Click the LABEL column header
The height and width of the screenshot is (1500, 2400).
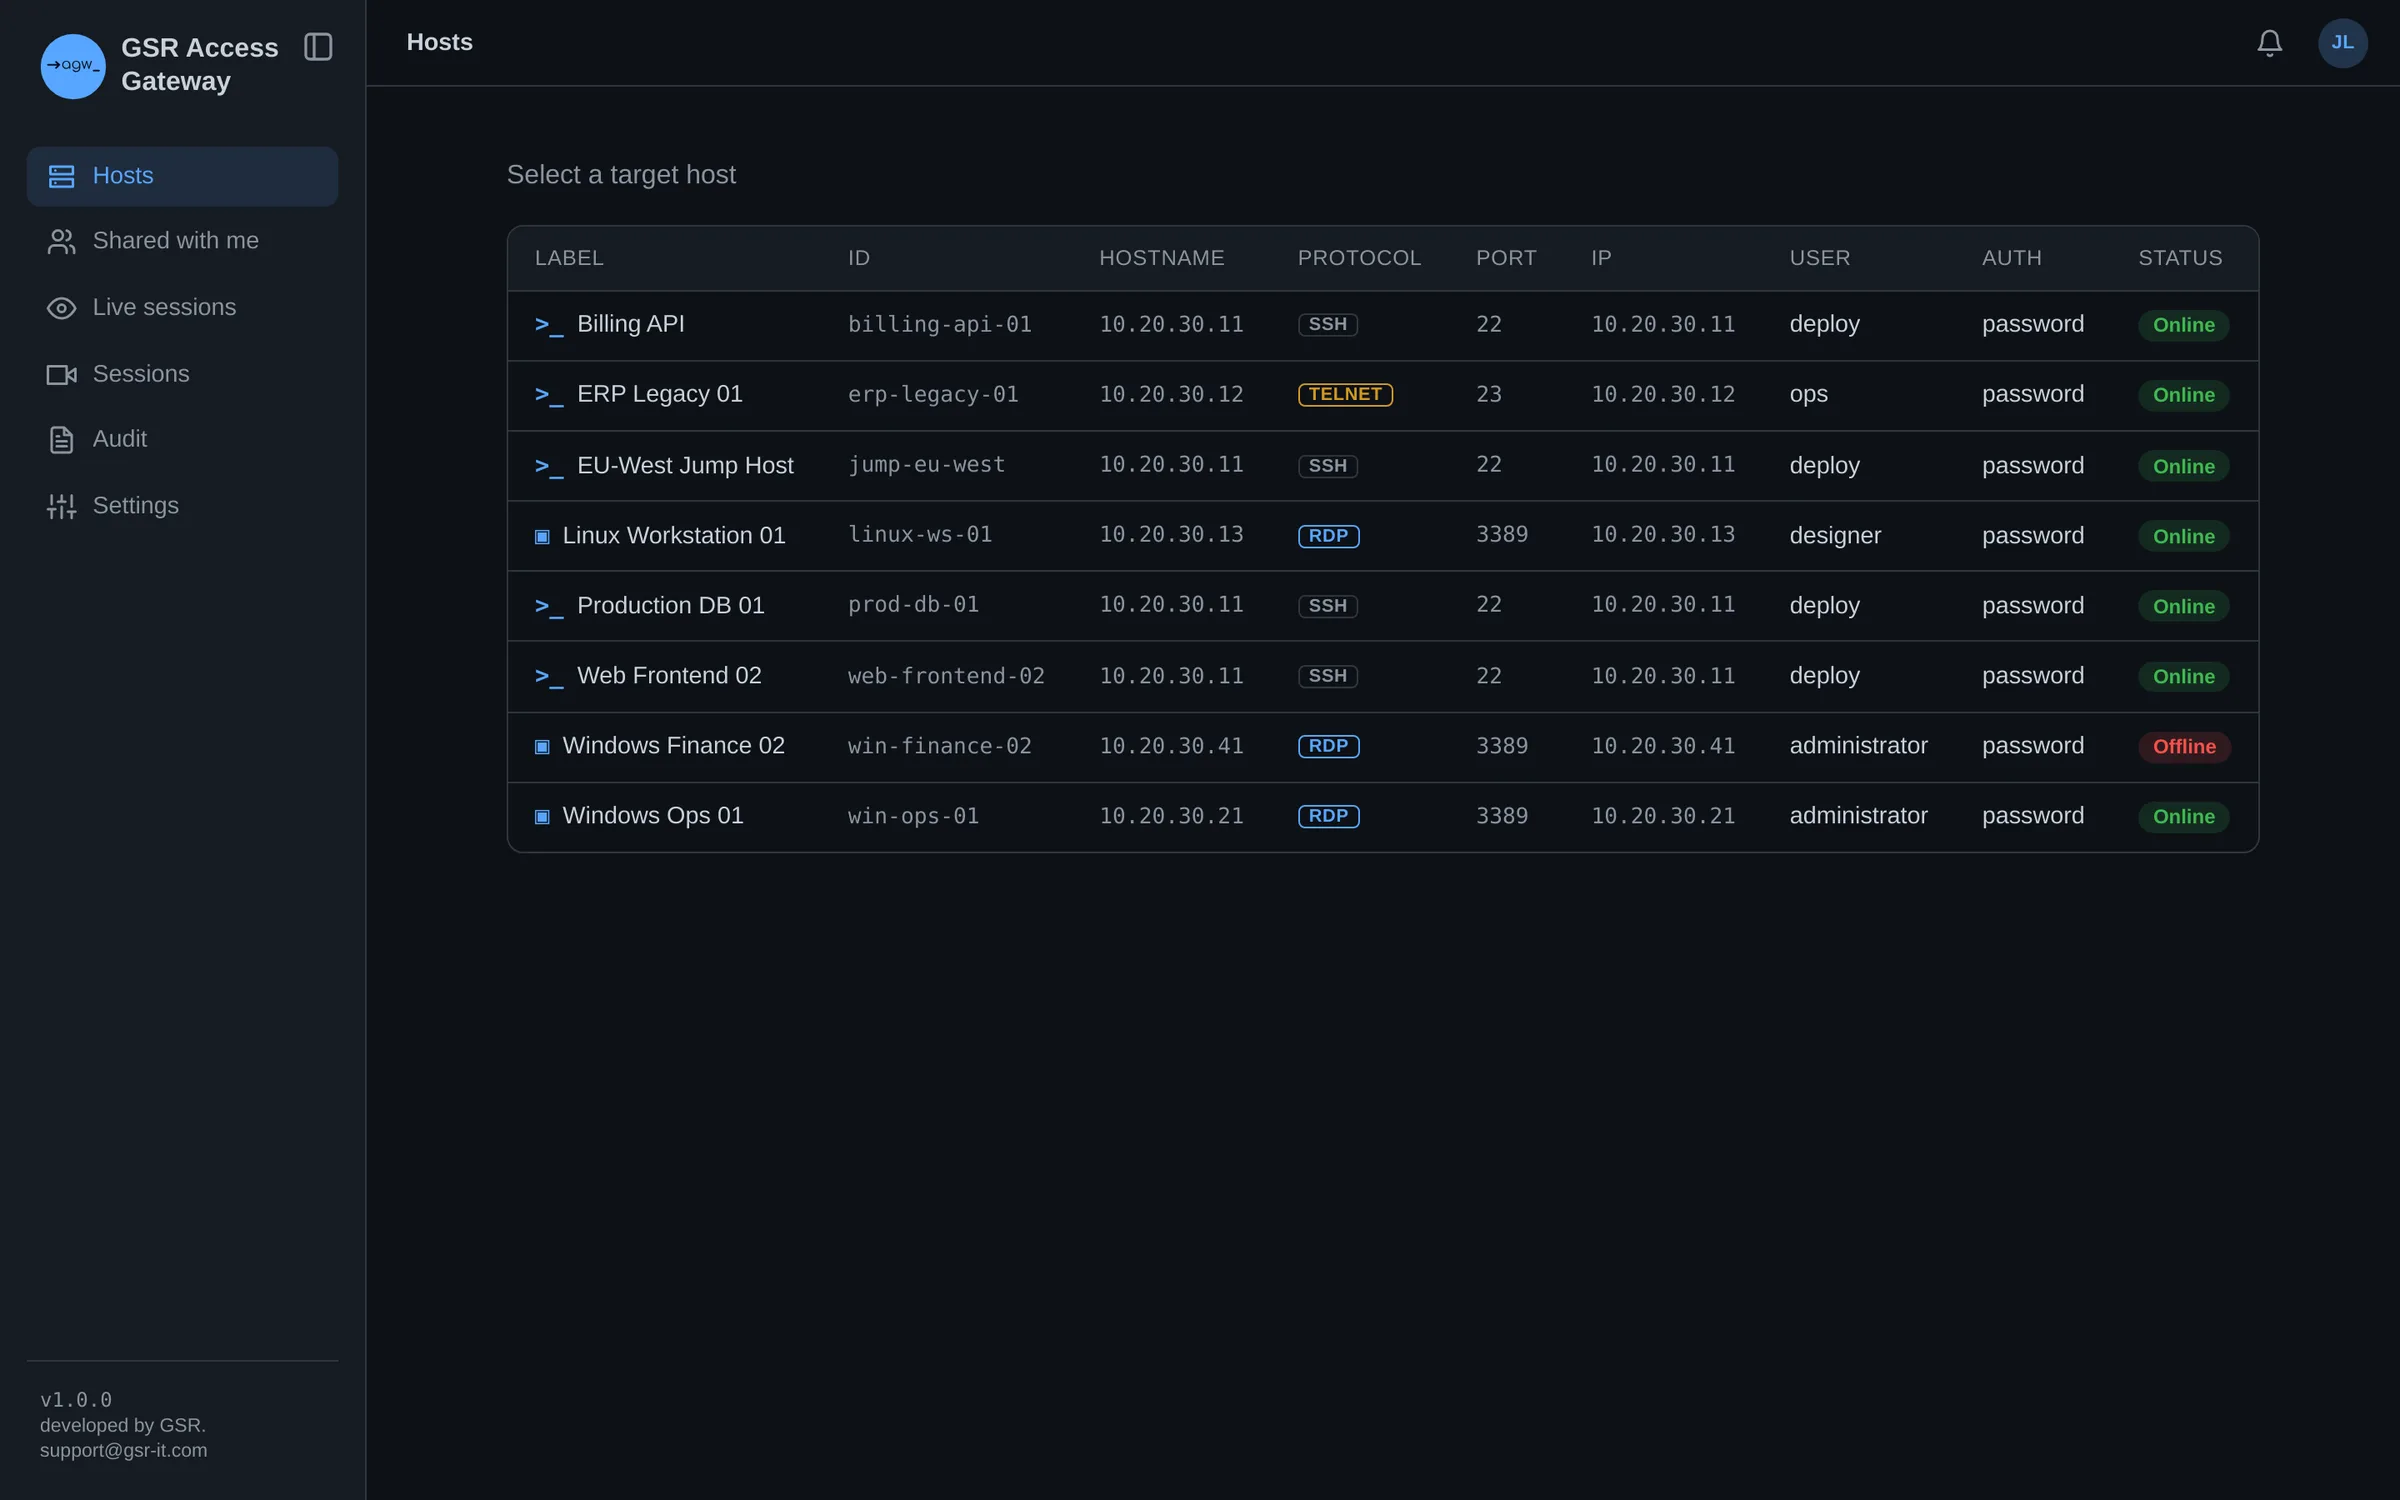(569, 258)
